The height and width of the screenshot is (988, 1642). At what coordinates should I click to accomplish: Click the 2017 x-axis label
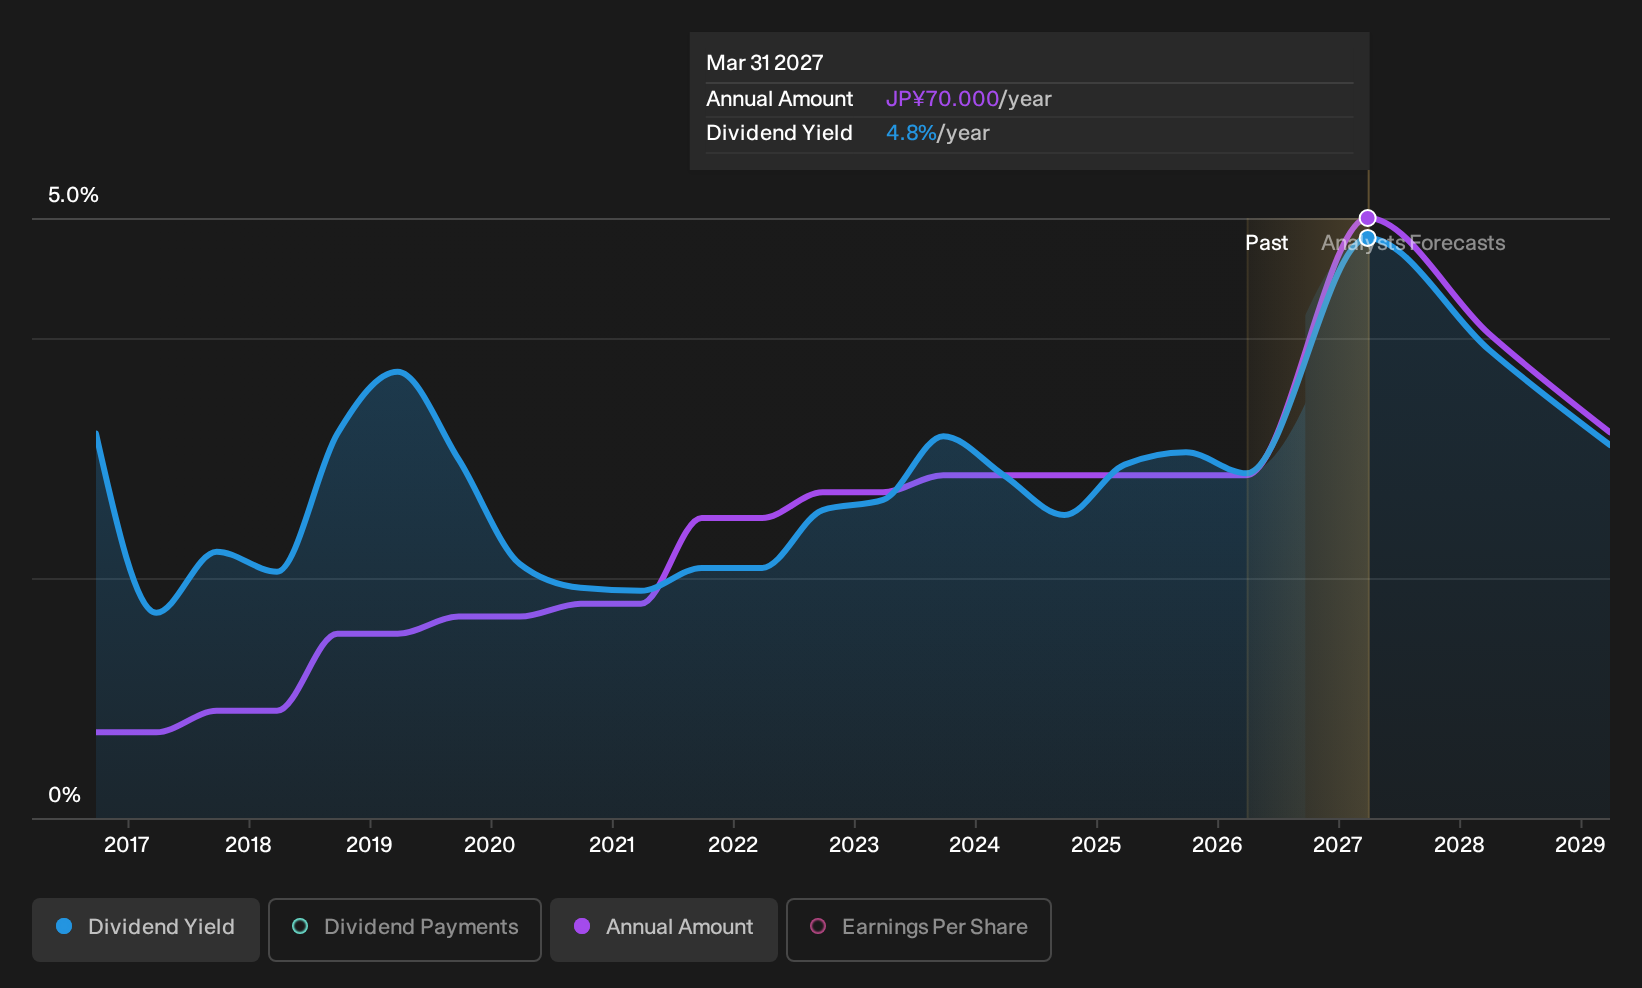coord(127,845)
